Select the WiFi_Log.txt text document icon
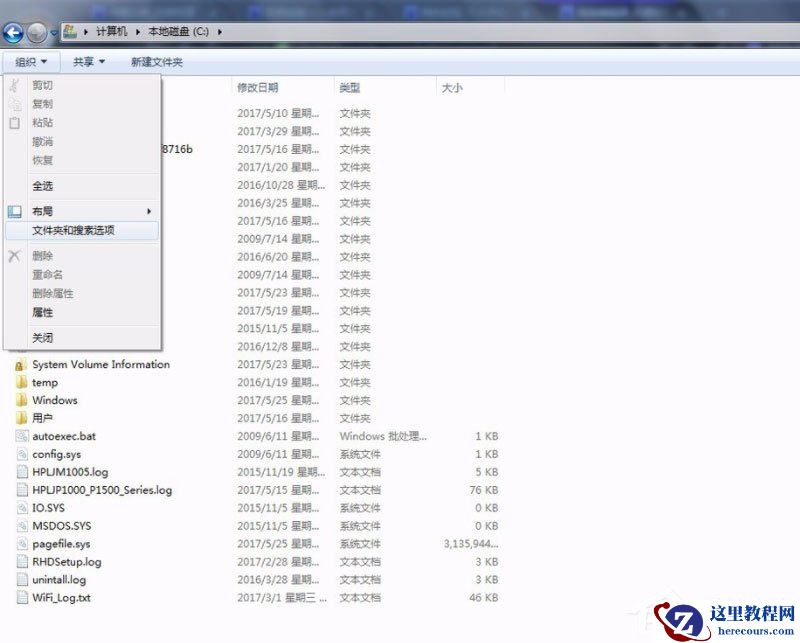800x643 pixels. [x=22, y=597]
